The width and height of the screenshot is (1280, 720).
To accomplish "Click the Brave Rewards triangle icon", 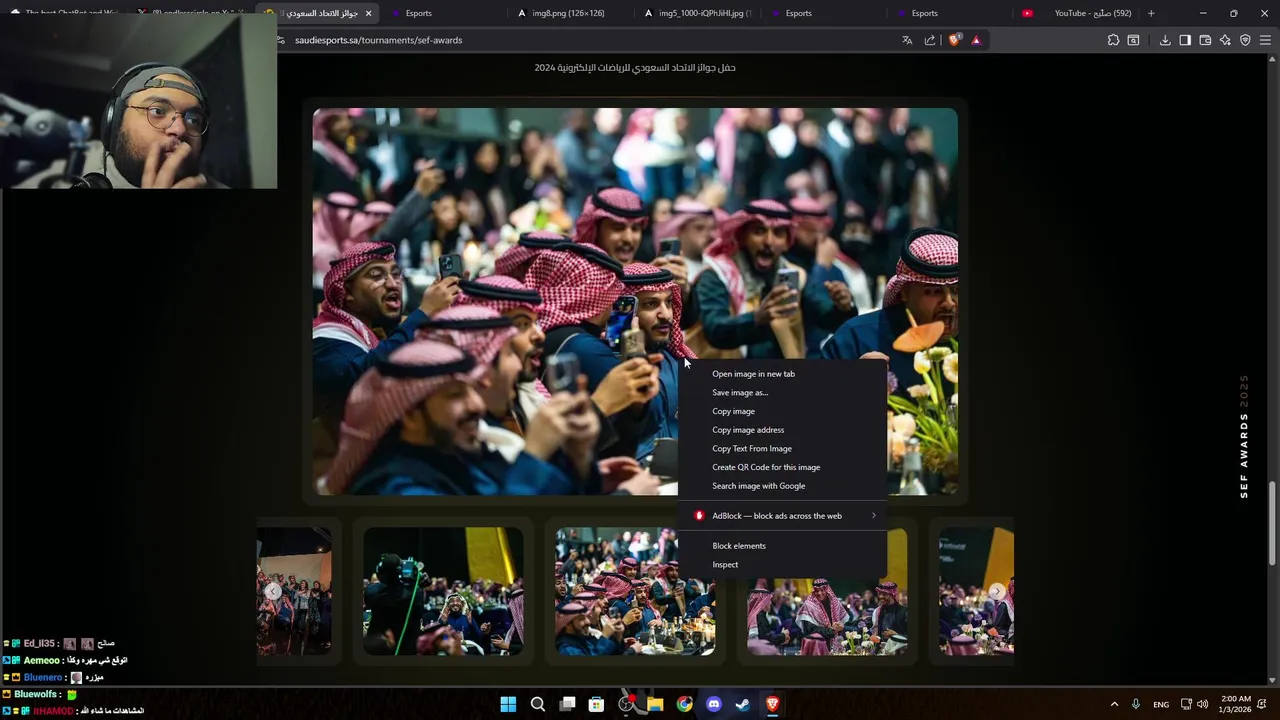I will 976,40.
